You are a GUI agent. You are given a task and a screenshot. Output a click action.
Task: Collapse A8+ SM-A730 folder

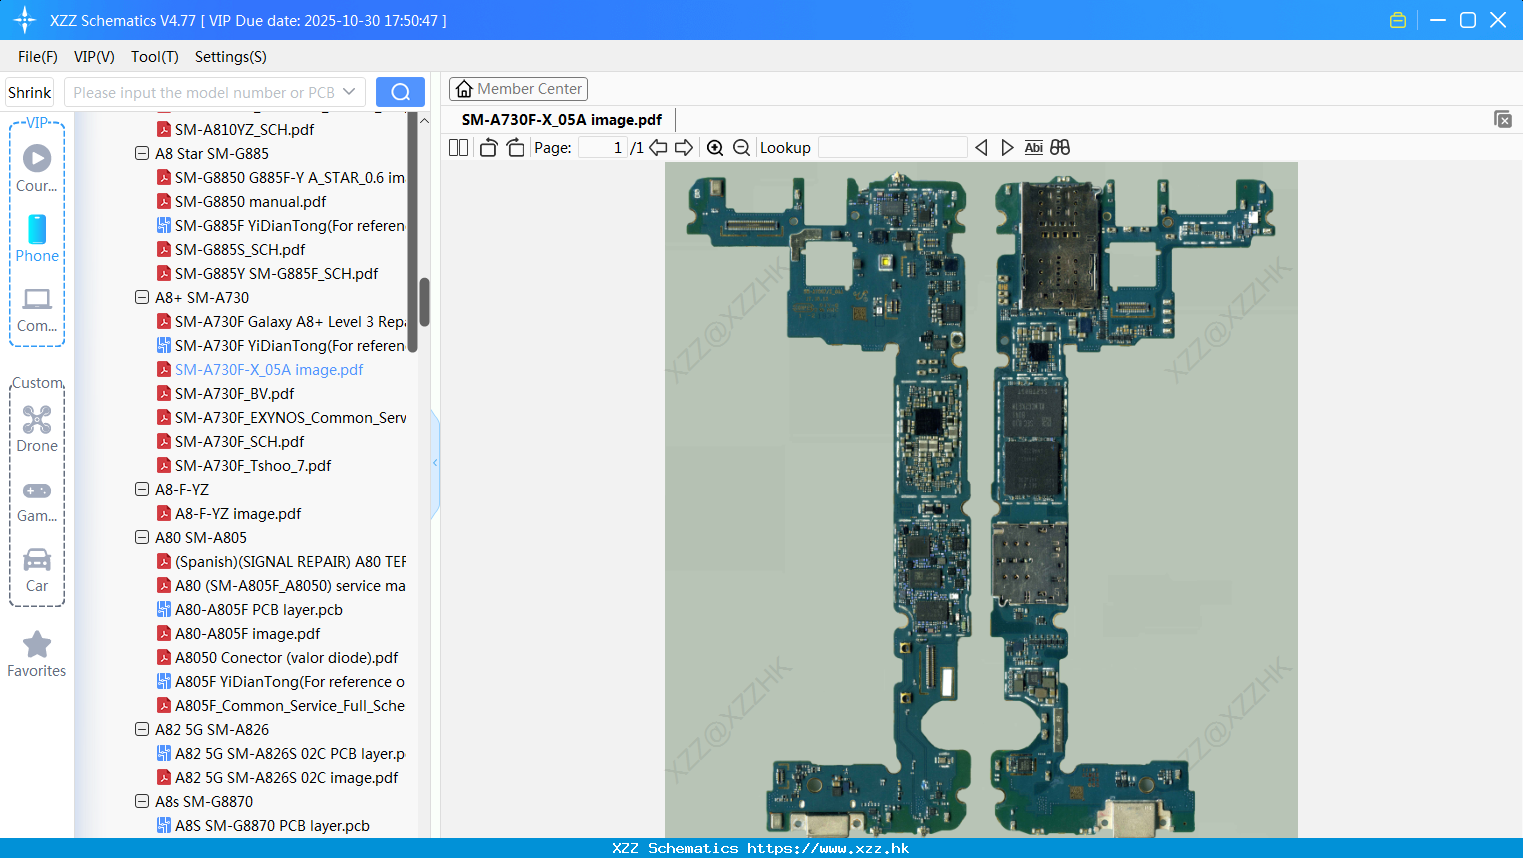click(x=142, y=298)
